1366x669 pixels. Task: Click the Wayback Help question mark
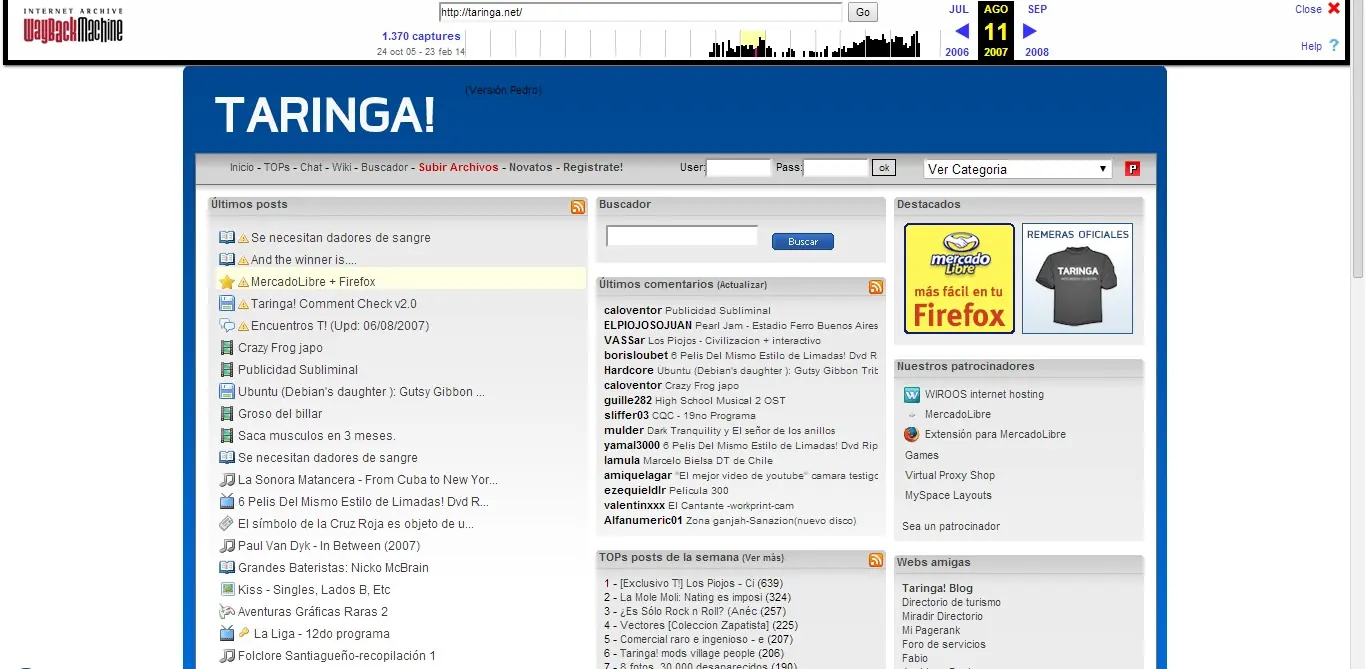click(1334, 46)
